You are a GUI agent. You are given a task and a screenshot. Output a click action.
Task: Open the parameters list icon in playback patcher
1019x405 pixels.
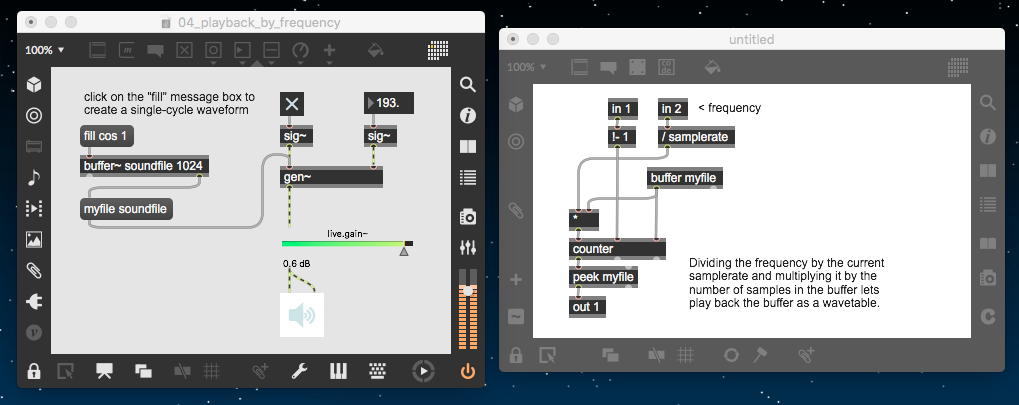468,177
